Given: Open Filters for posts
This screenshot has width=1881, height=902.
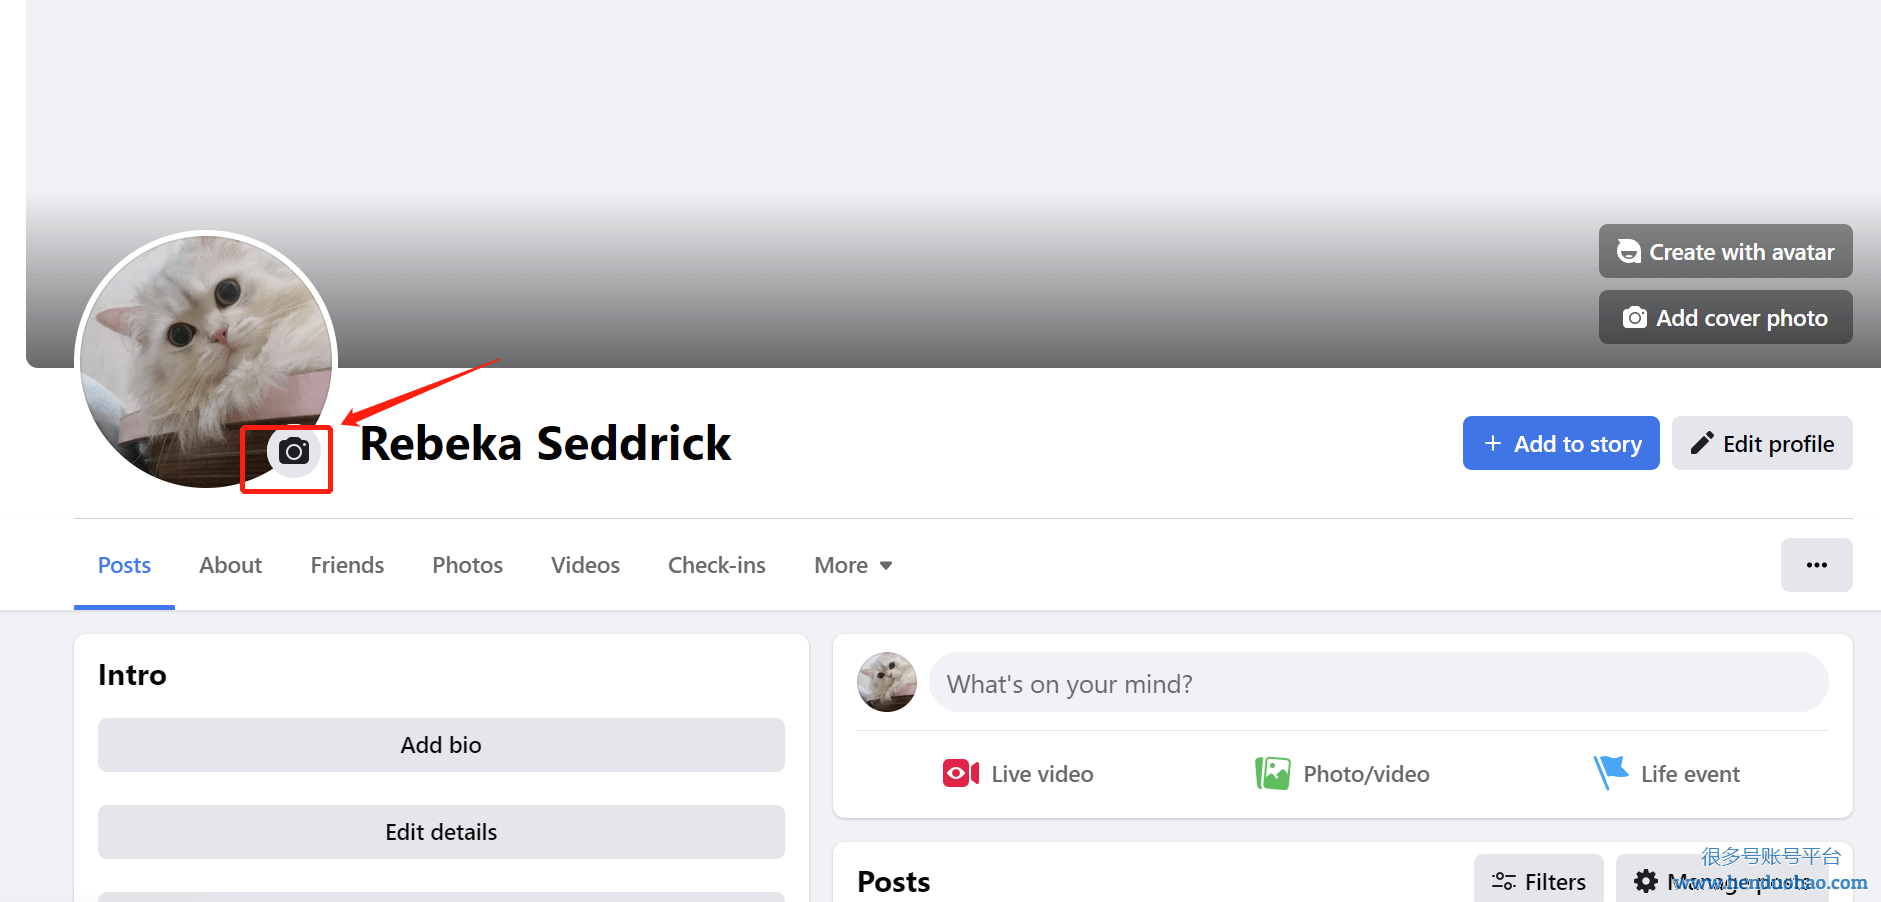Looking at the screenshot, I should (x=1538, y=881).
